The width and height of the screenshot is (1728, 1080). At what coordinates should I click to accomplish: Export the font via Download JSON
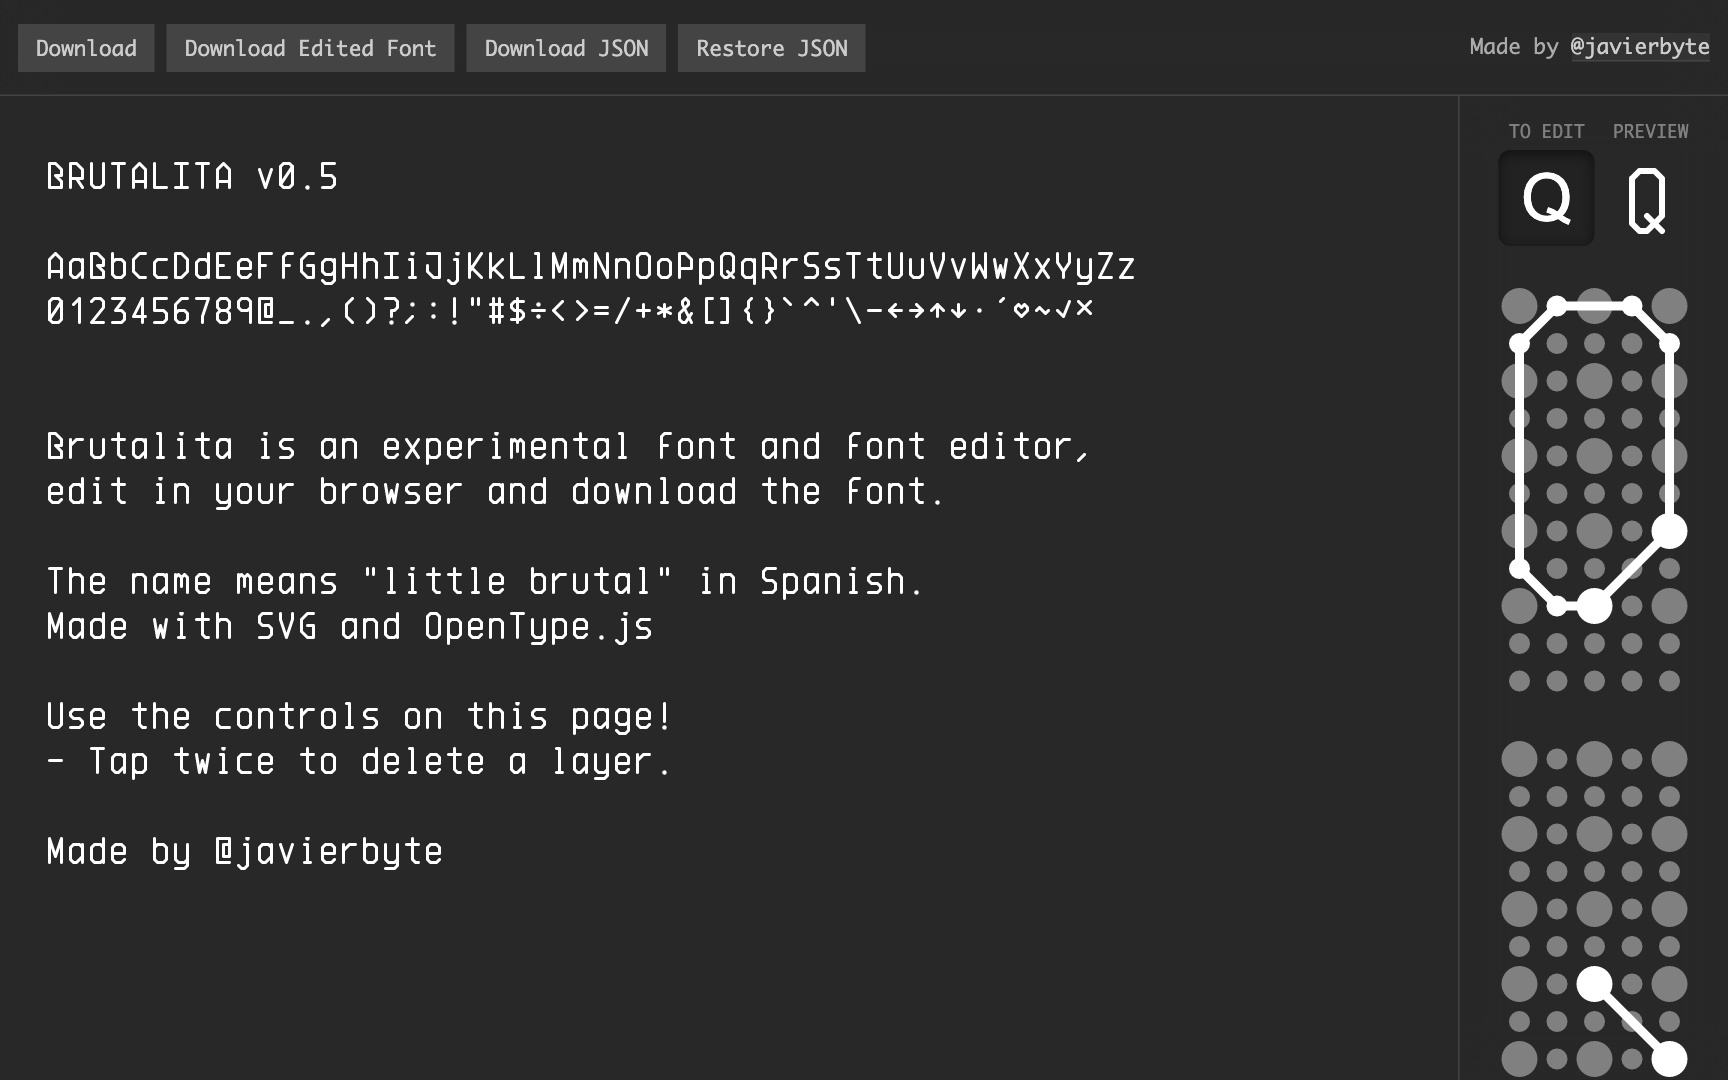tap(566, 48)
